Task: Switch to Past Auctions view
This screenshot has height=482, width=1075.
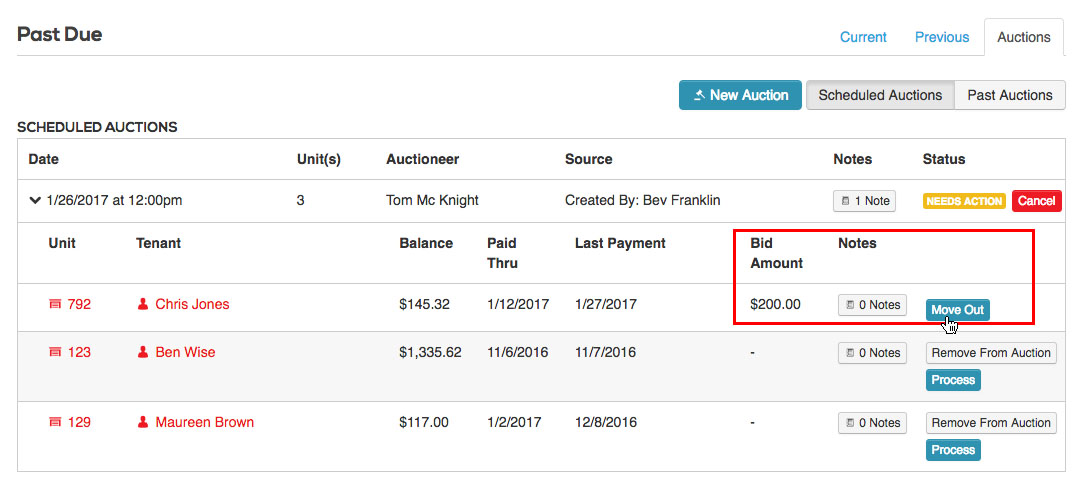Action: [1009, 95]
